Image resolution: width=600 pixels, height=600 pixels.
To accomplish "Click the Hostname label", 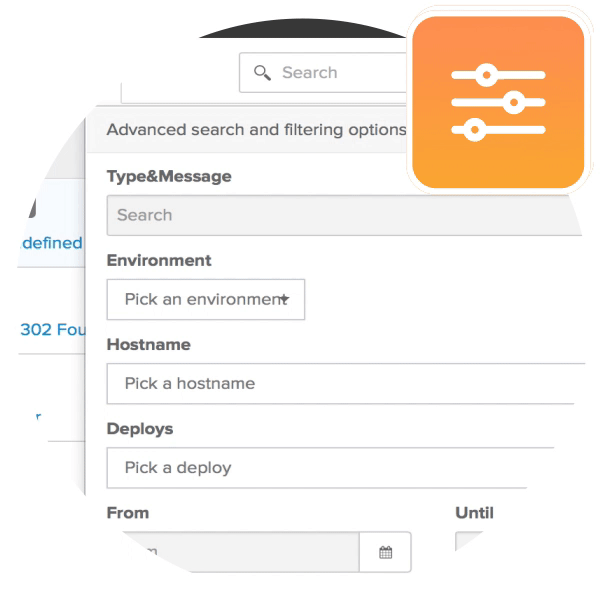I will coord(148,345).
